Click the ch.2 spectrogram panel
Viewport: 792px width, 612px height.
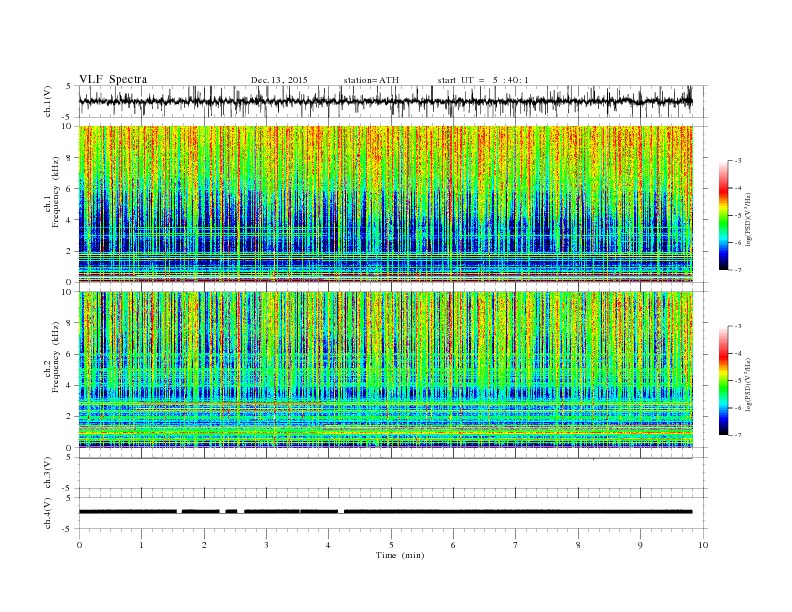[386, 370]
